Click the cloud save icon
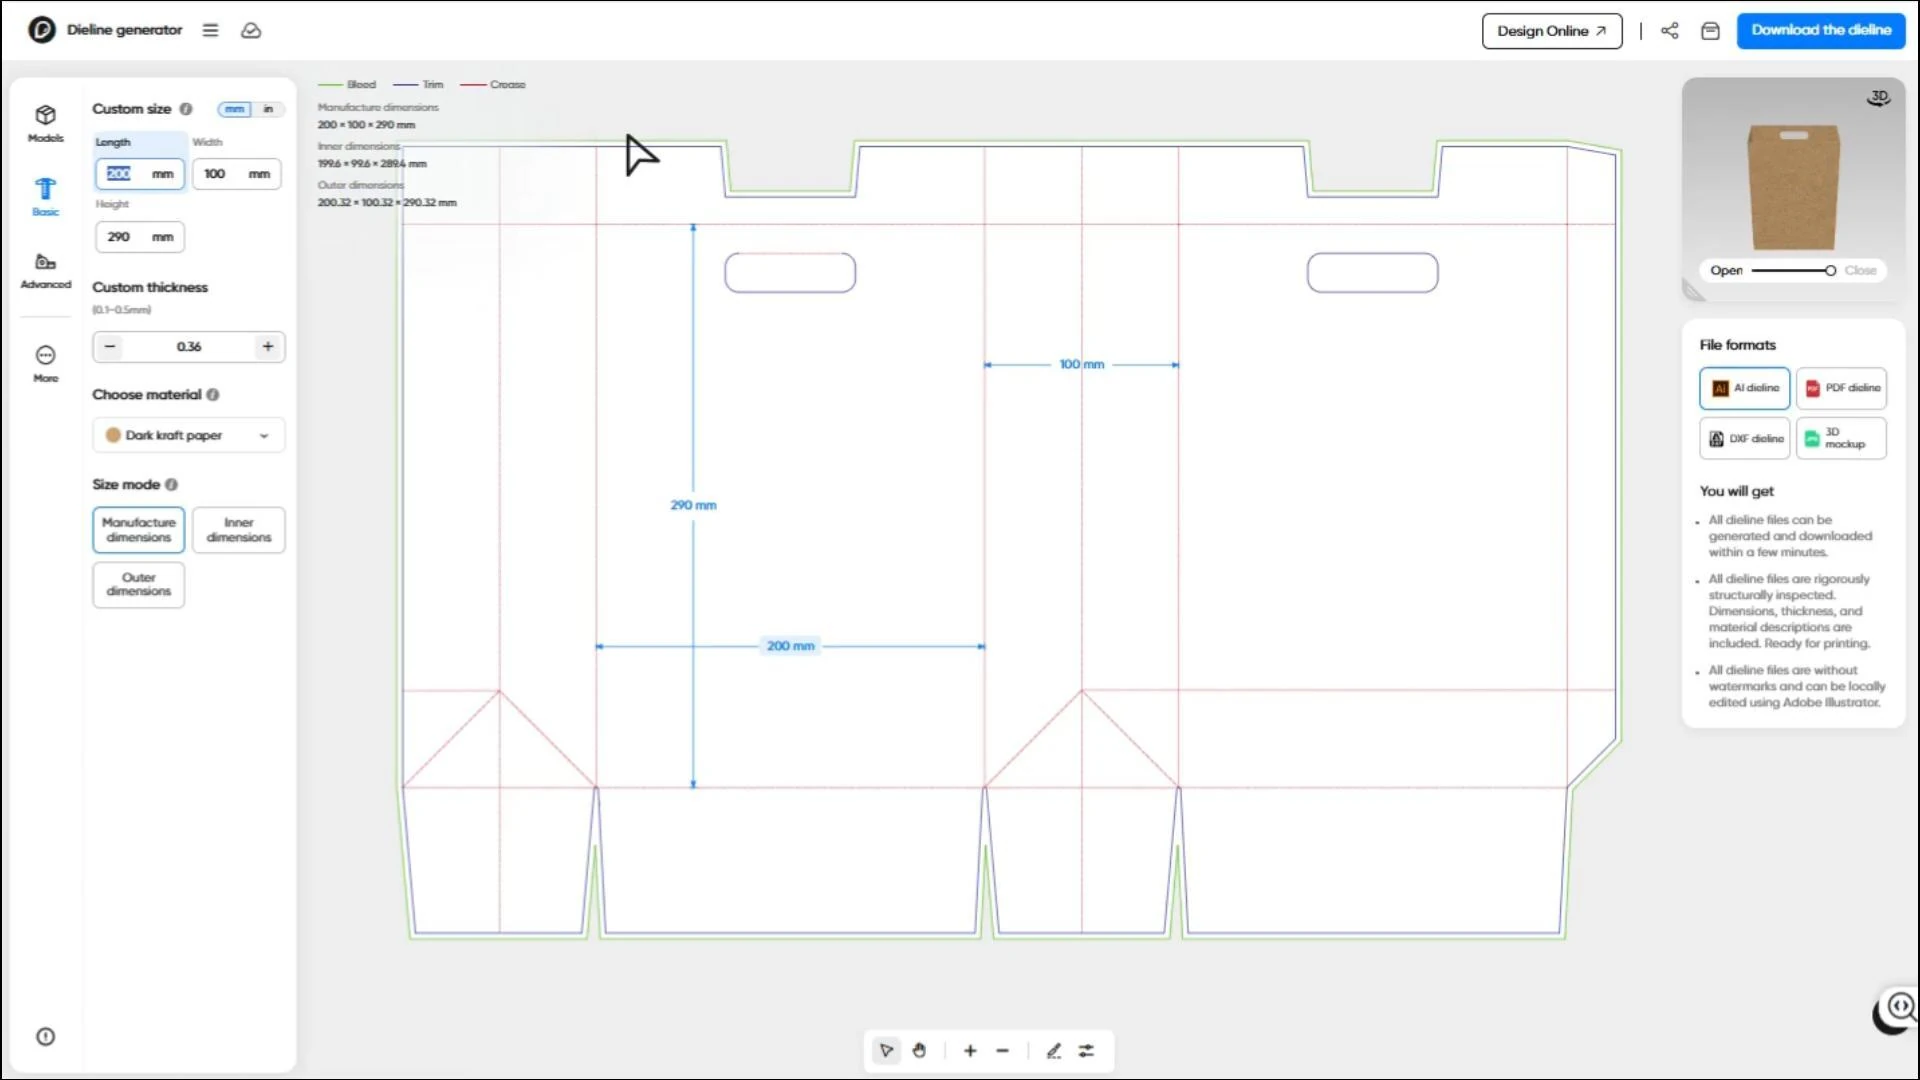Viewport: 1920px width, 1080px height. point(251,30)
